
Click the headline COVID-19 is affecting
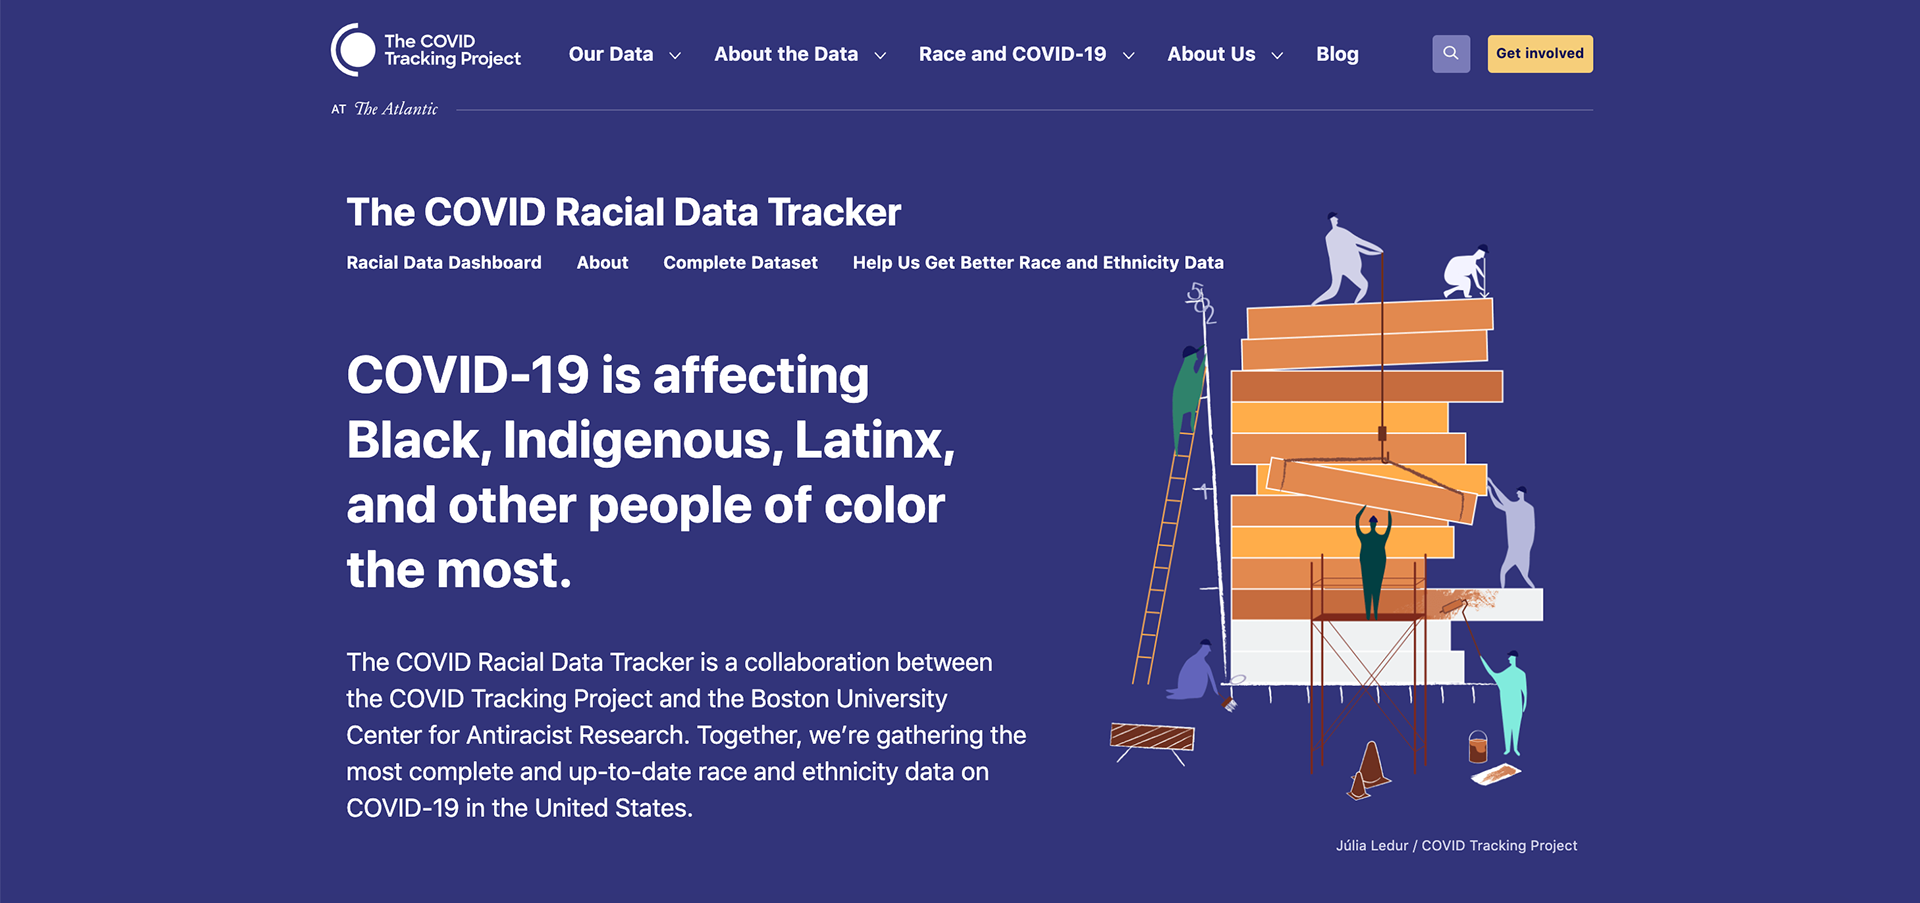650,472
